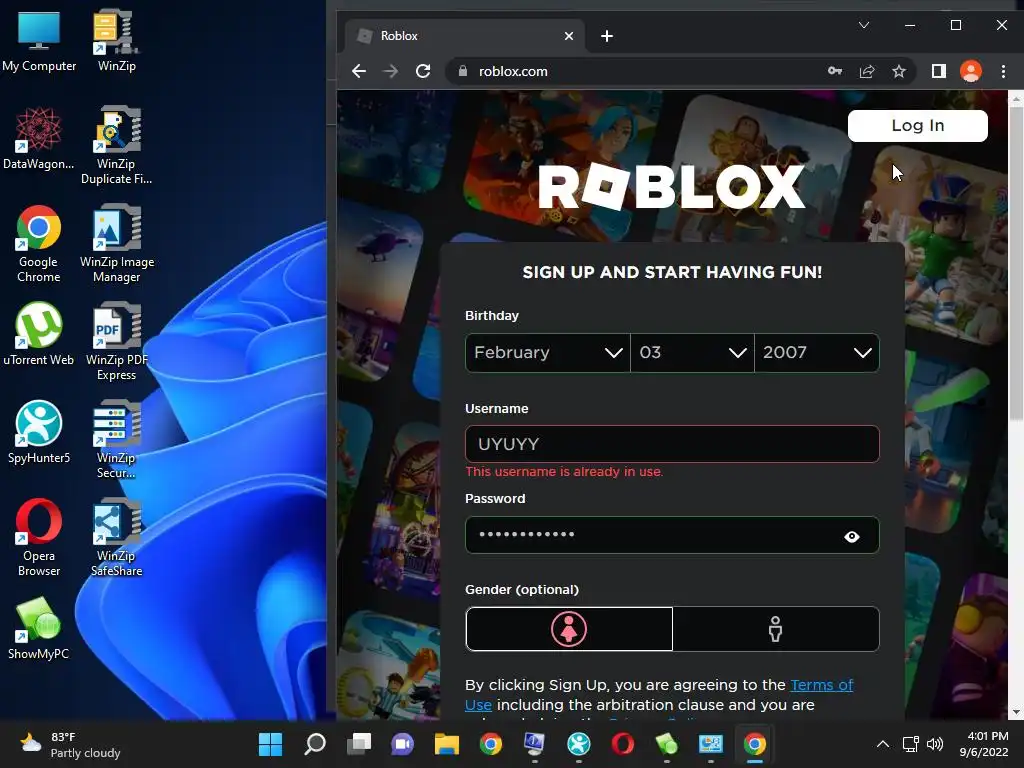Open clock and date 9/6/2022

(x=984, y=744)
